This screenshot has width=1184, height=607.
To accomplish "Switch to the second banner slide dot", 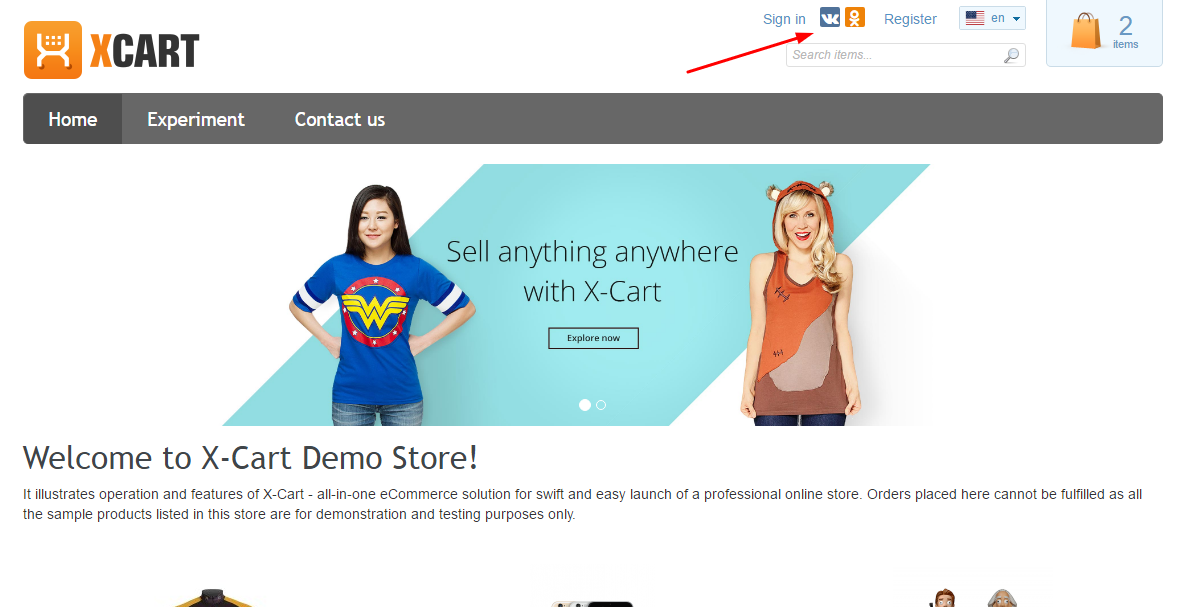I will pos(601,405).
